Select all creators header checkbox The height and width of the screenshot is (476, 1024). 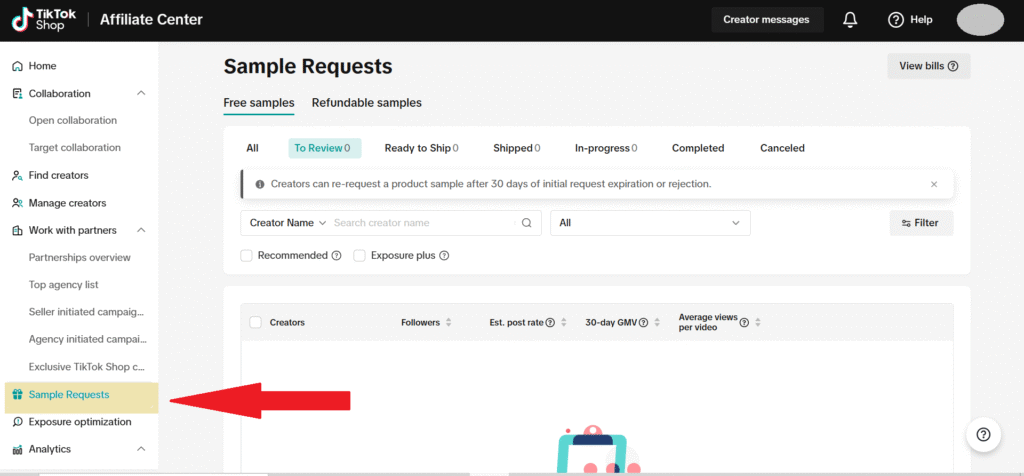click(255, 323)
